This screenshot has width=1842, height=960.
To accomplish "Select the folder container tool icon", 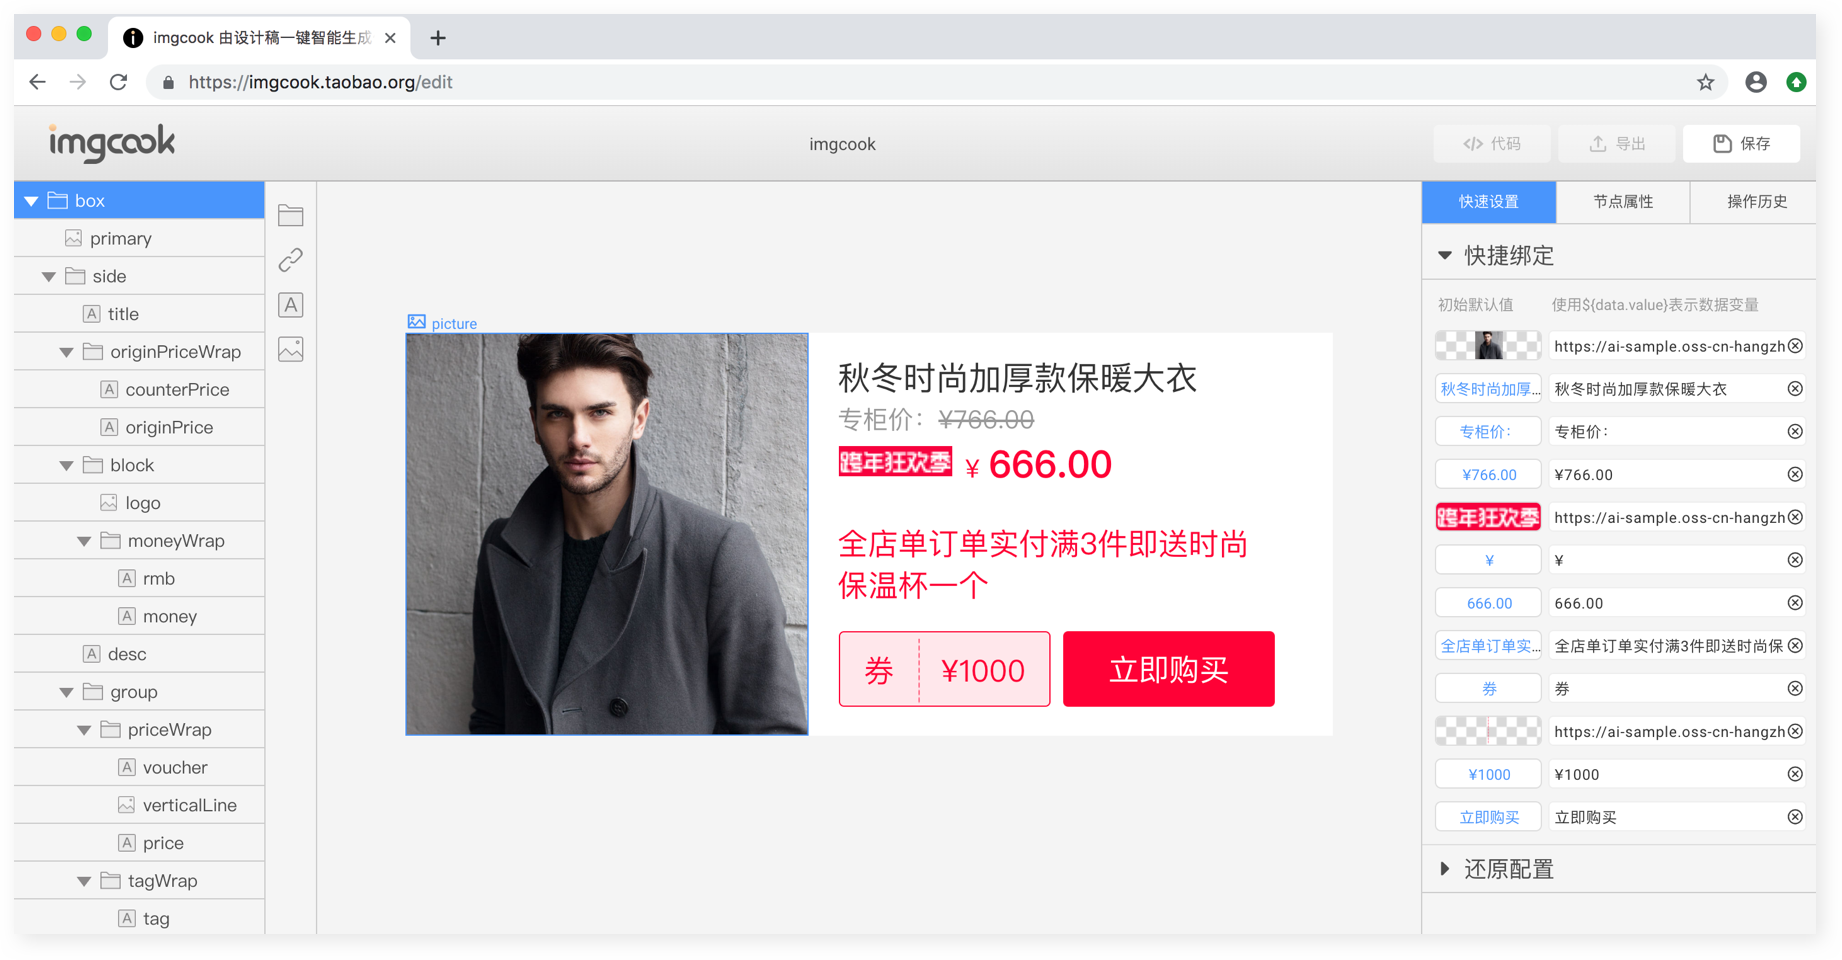I will pos(291,215).
